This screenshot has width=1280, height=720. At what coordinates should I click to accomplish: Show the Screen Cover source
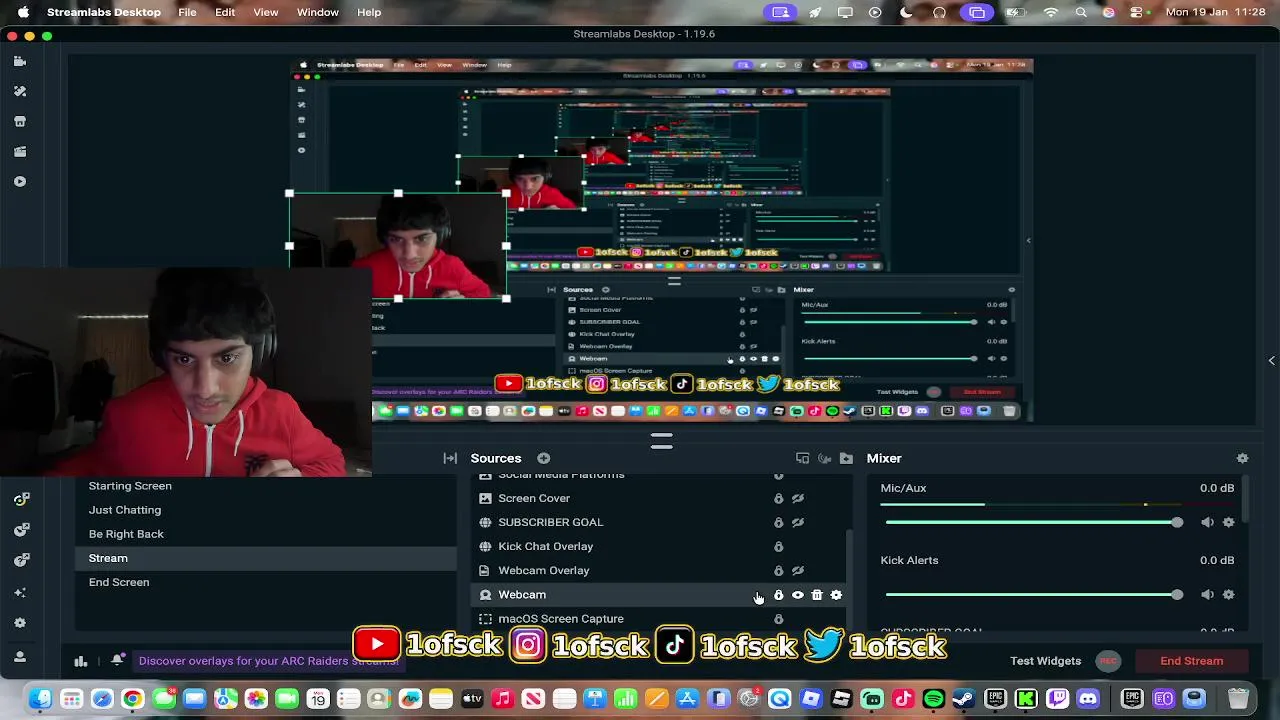coord(798,498)
